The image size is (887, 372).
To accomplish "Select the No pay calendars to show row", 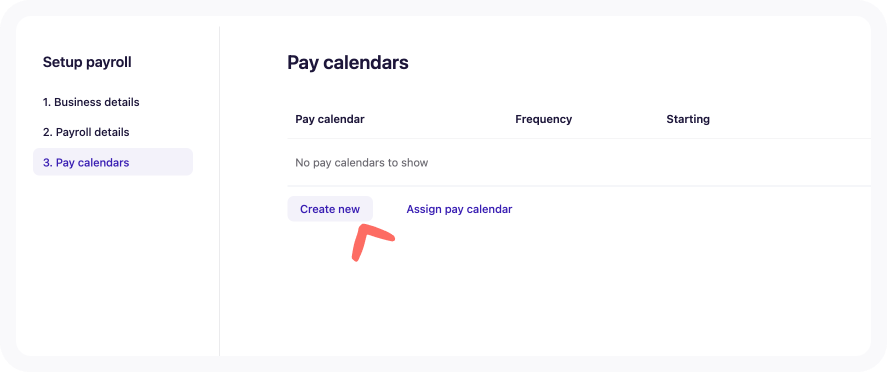I will [579, 163].
